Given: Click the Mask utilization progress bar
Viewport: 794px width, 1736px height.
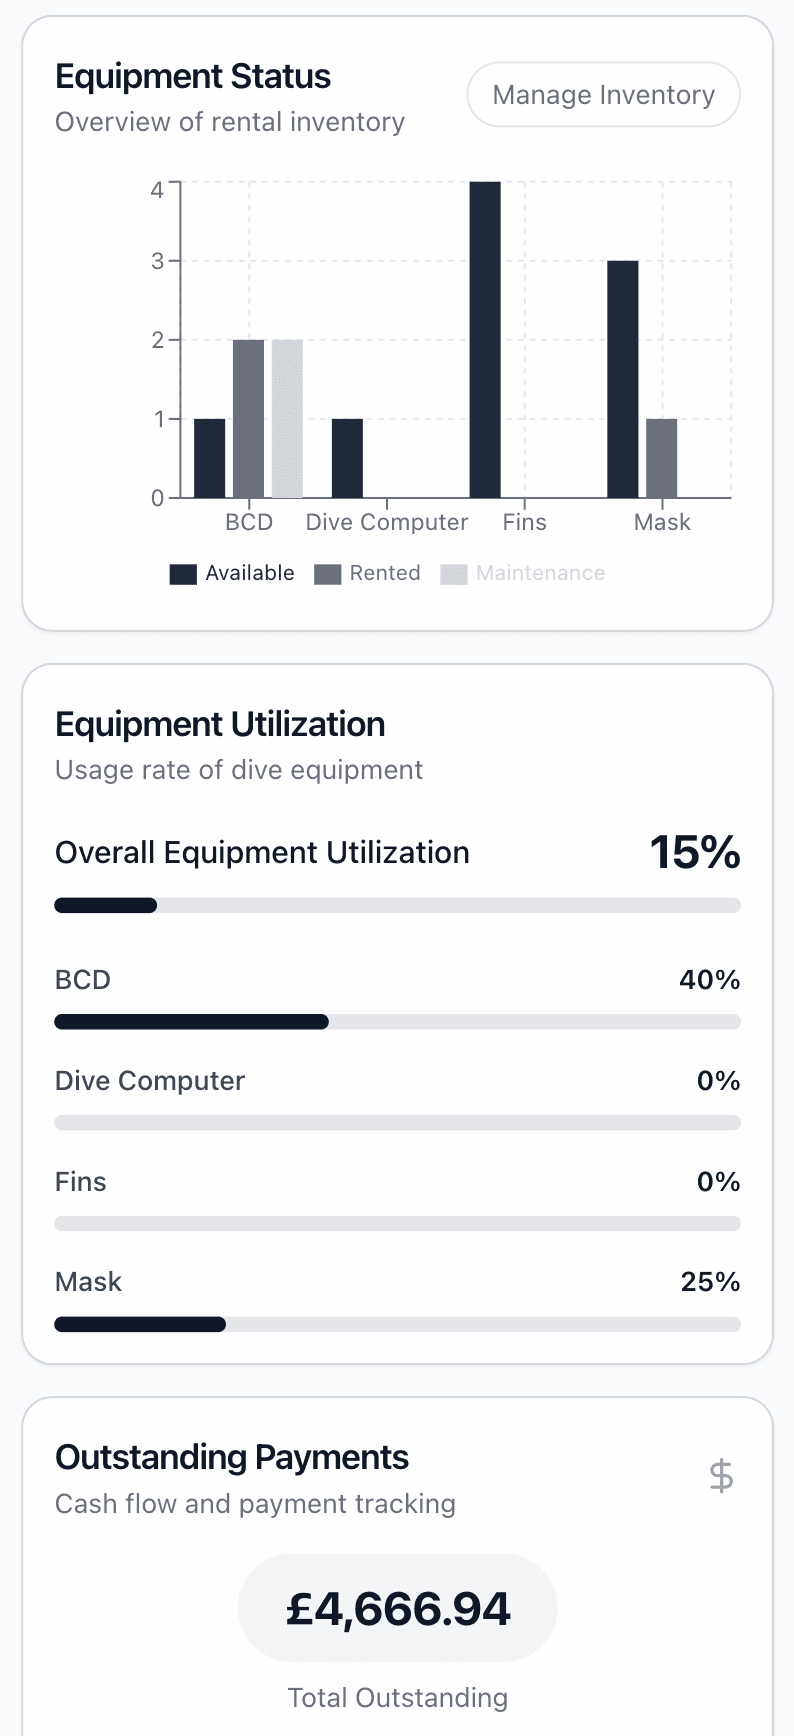Looking at the screenshot, I should 397,1323.
